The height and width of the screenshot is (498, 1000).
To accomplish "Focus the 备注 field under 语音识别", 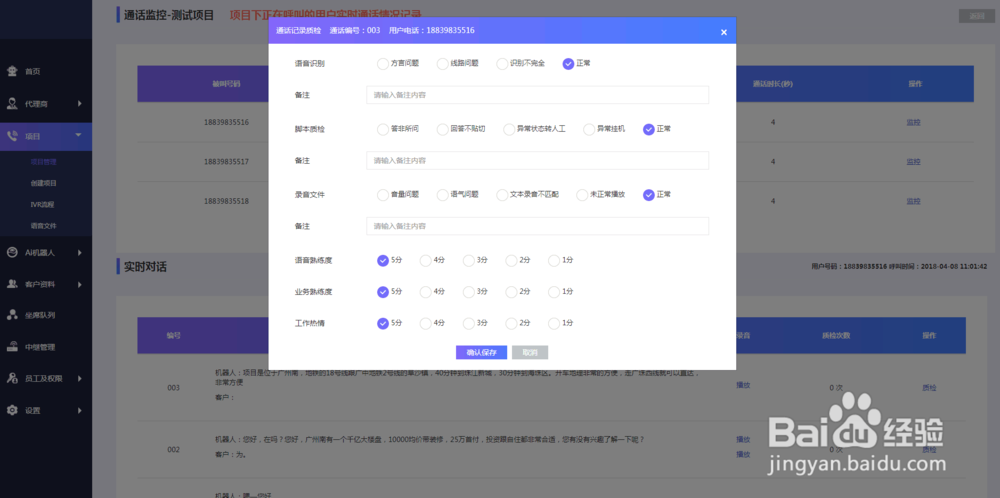I will [x=537, y=95].
